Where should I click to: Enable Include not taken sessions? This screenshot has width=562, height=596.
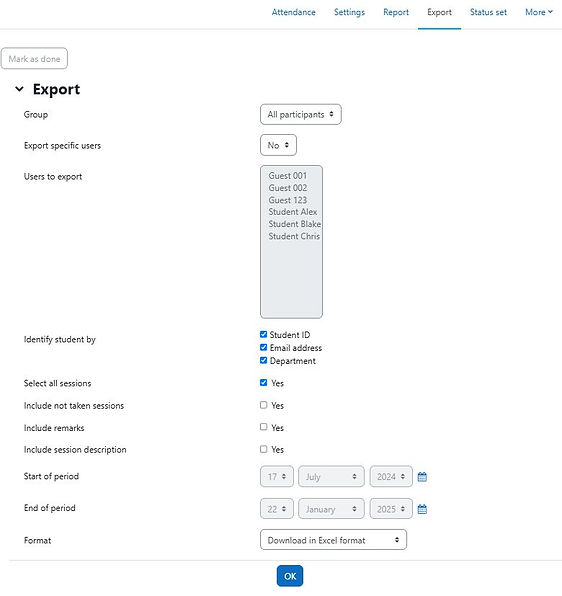coord(263,405)
